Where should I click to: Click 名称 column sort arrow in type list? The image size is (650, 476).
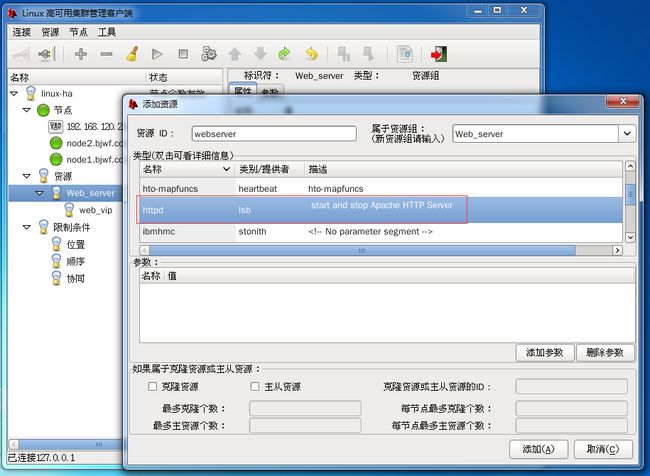[226, 169]
